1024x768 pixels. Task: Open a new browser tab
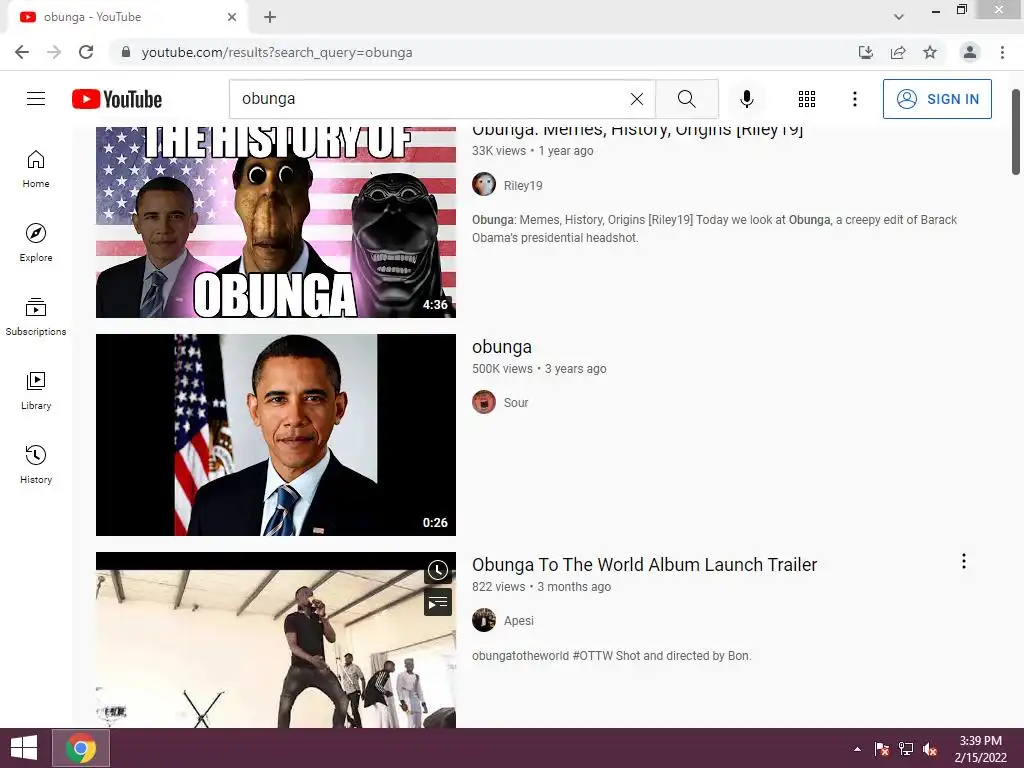pos(270,17)
